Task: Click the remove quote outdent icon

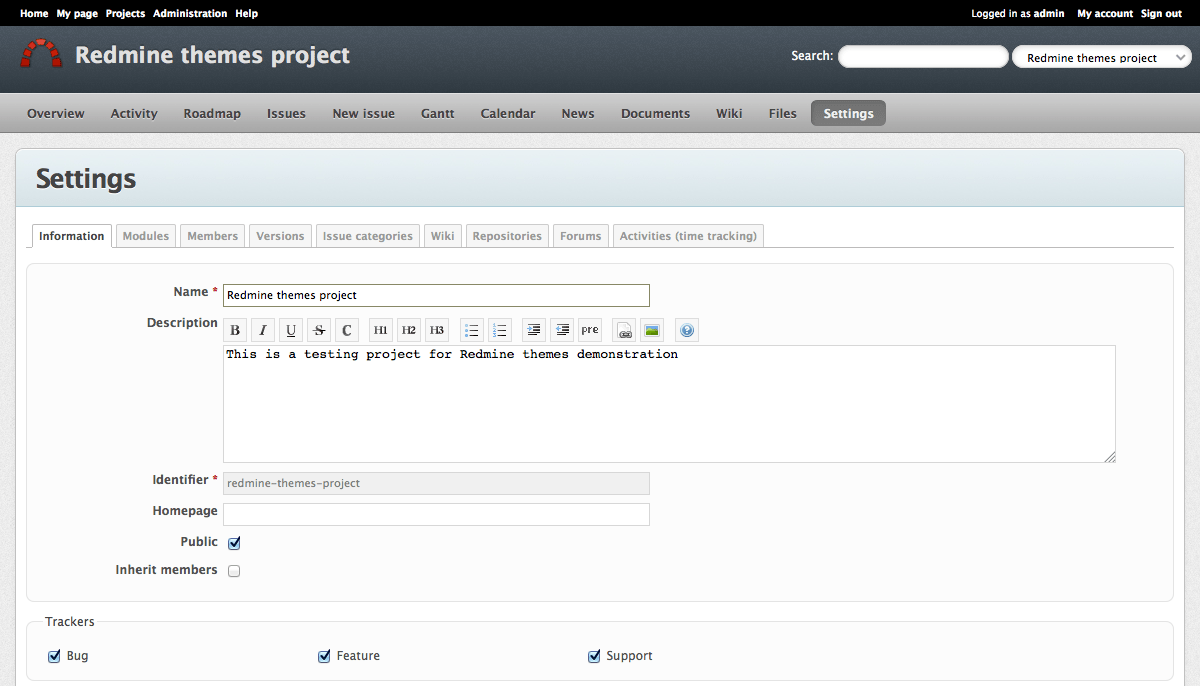Action: [562, 330]
